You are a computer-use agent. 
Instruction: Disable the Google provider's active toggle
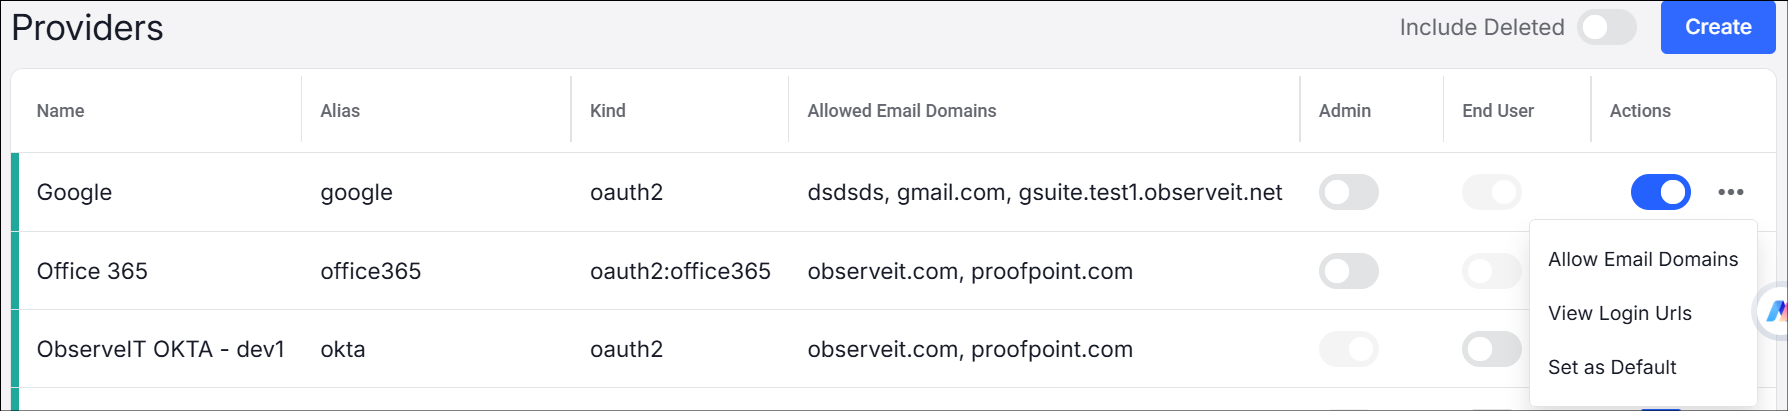tap(1660, 192)
